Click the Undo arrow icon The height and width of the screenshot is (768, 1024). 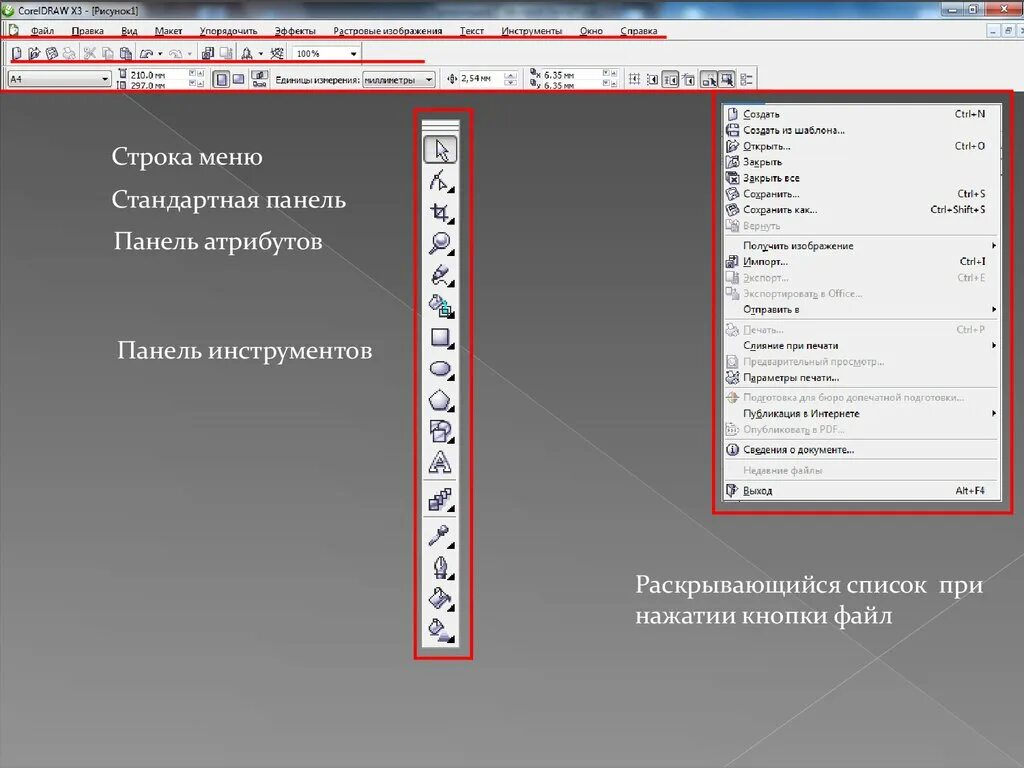146,53
